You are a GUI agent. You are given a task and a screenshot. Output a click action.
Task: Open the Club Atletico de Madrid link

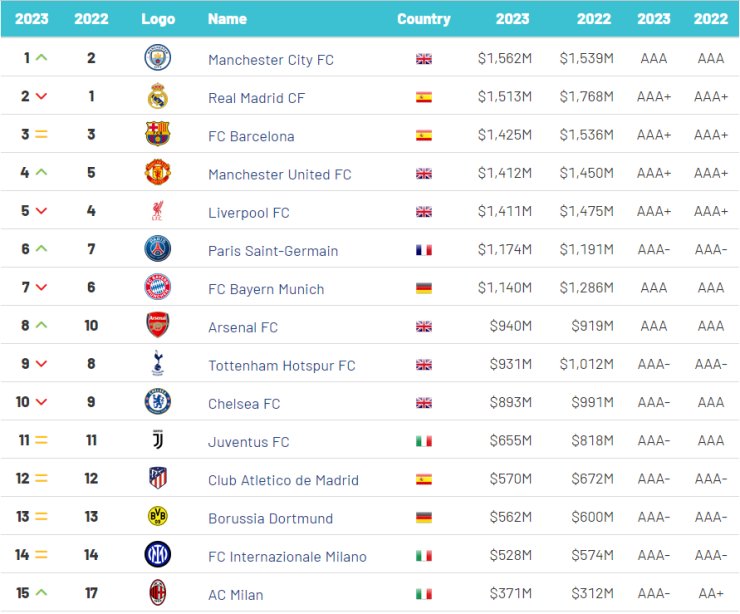pos(283,480)
